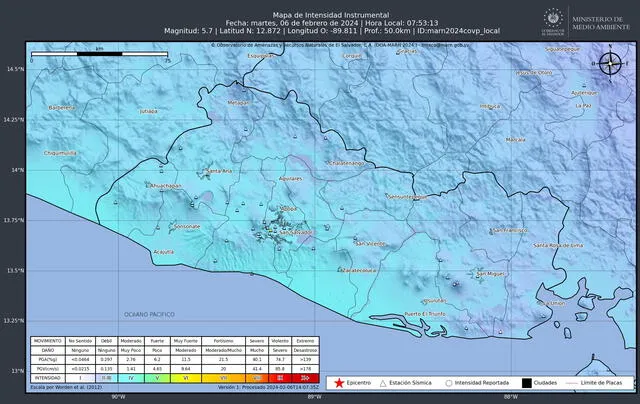Click the map distance scale bar
The width and height of the screenshot is (640, 404).
click(100, 51)
